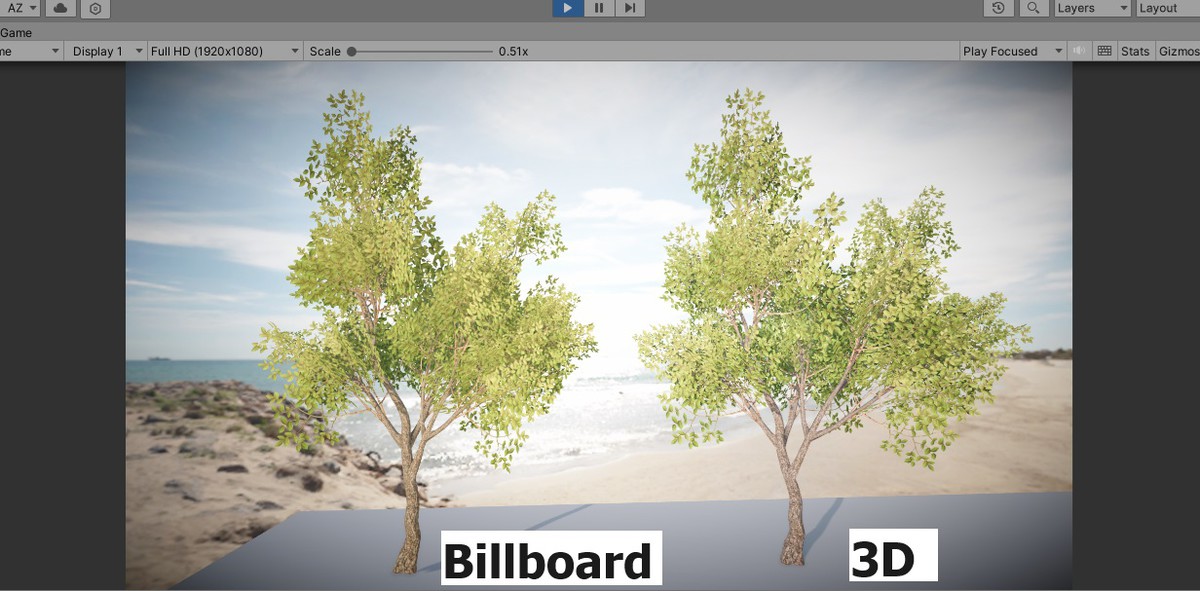The image size is (1200, 591).
Task: Click the 3D tree in the game view
Action: 833,327
